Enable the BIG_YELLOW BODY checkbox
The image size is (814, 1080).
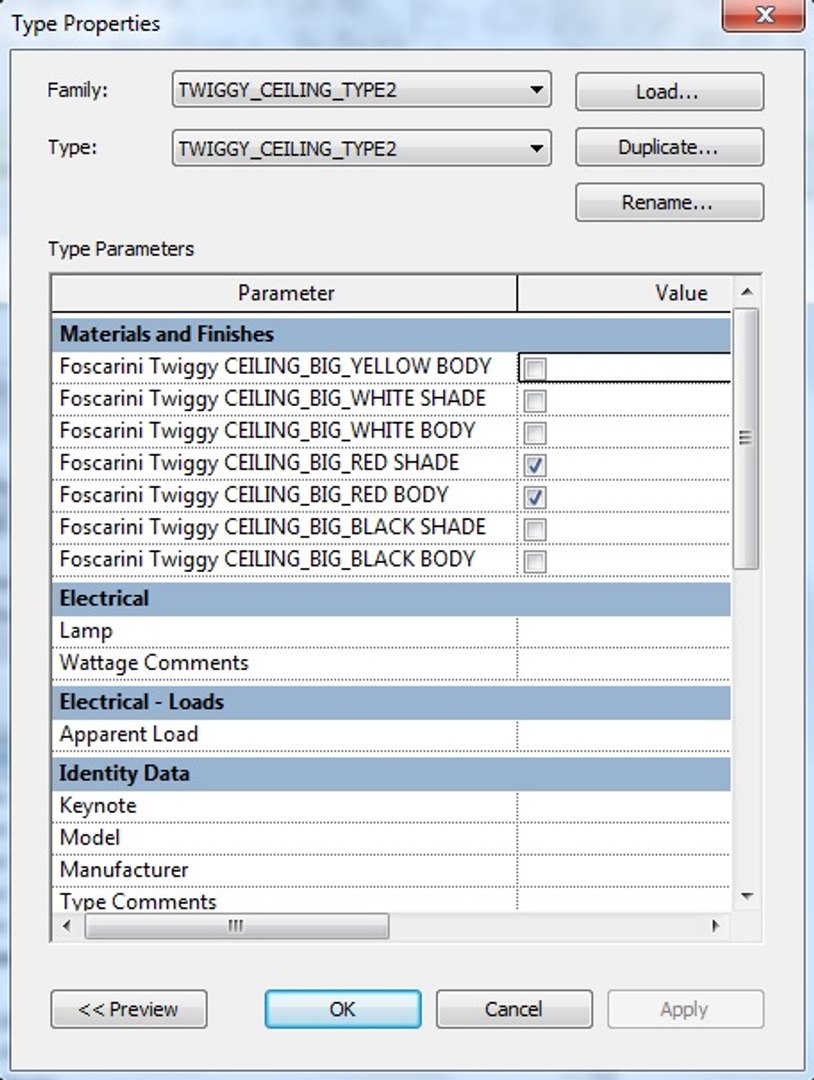point(536,369)
